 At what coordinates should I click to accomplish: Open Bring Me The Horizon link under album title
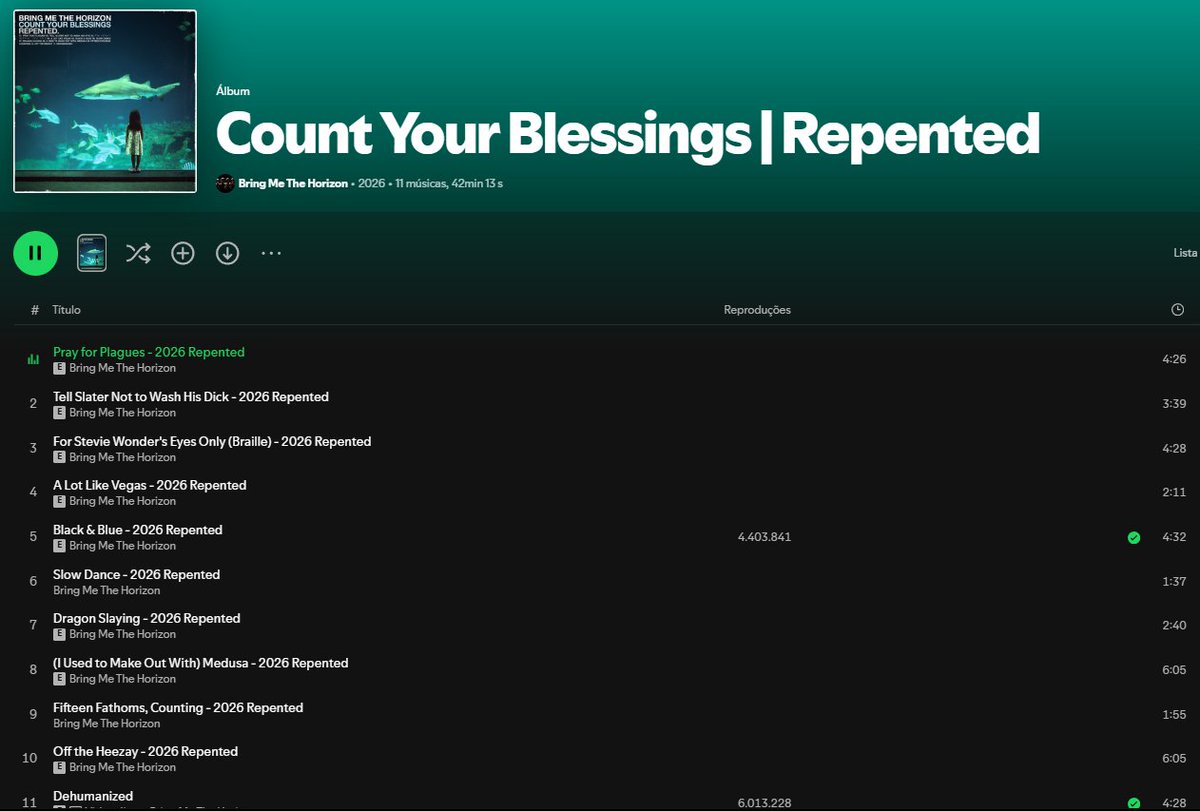click(293, 183)
